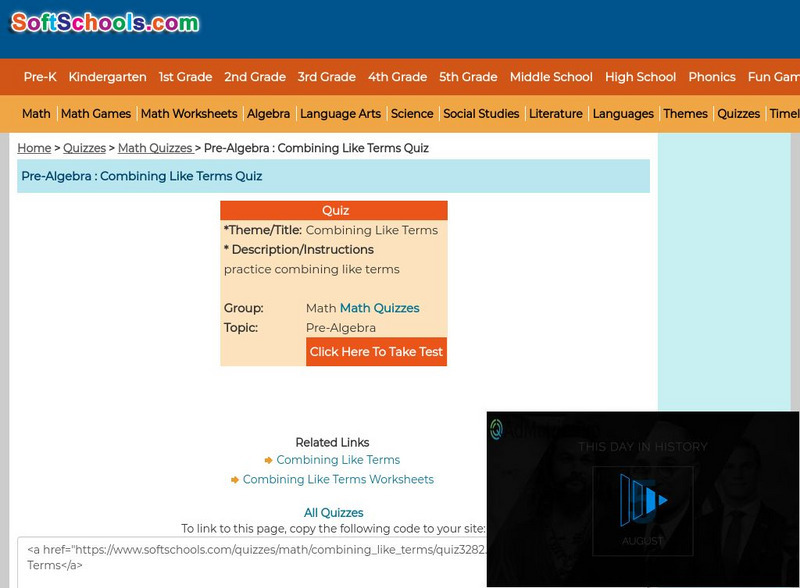Open the High School section
800x588 pixels.
pos(640,77)
